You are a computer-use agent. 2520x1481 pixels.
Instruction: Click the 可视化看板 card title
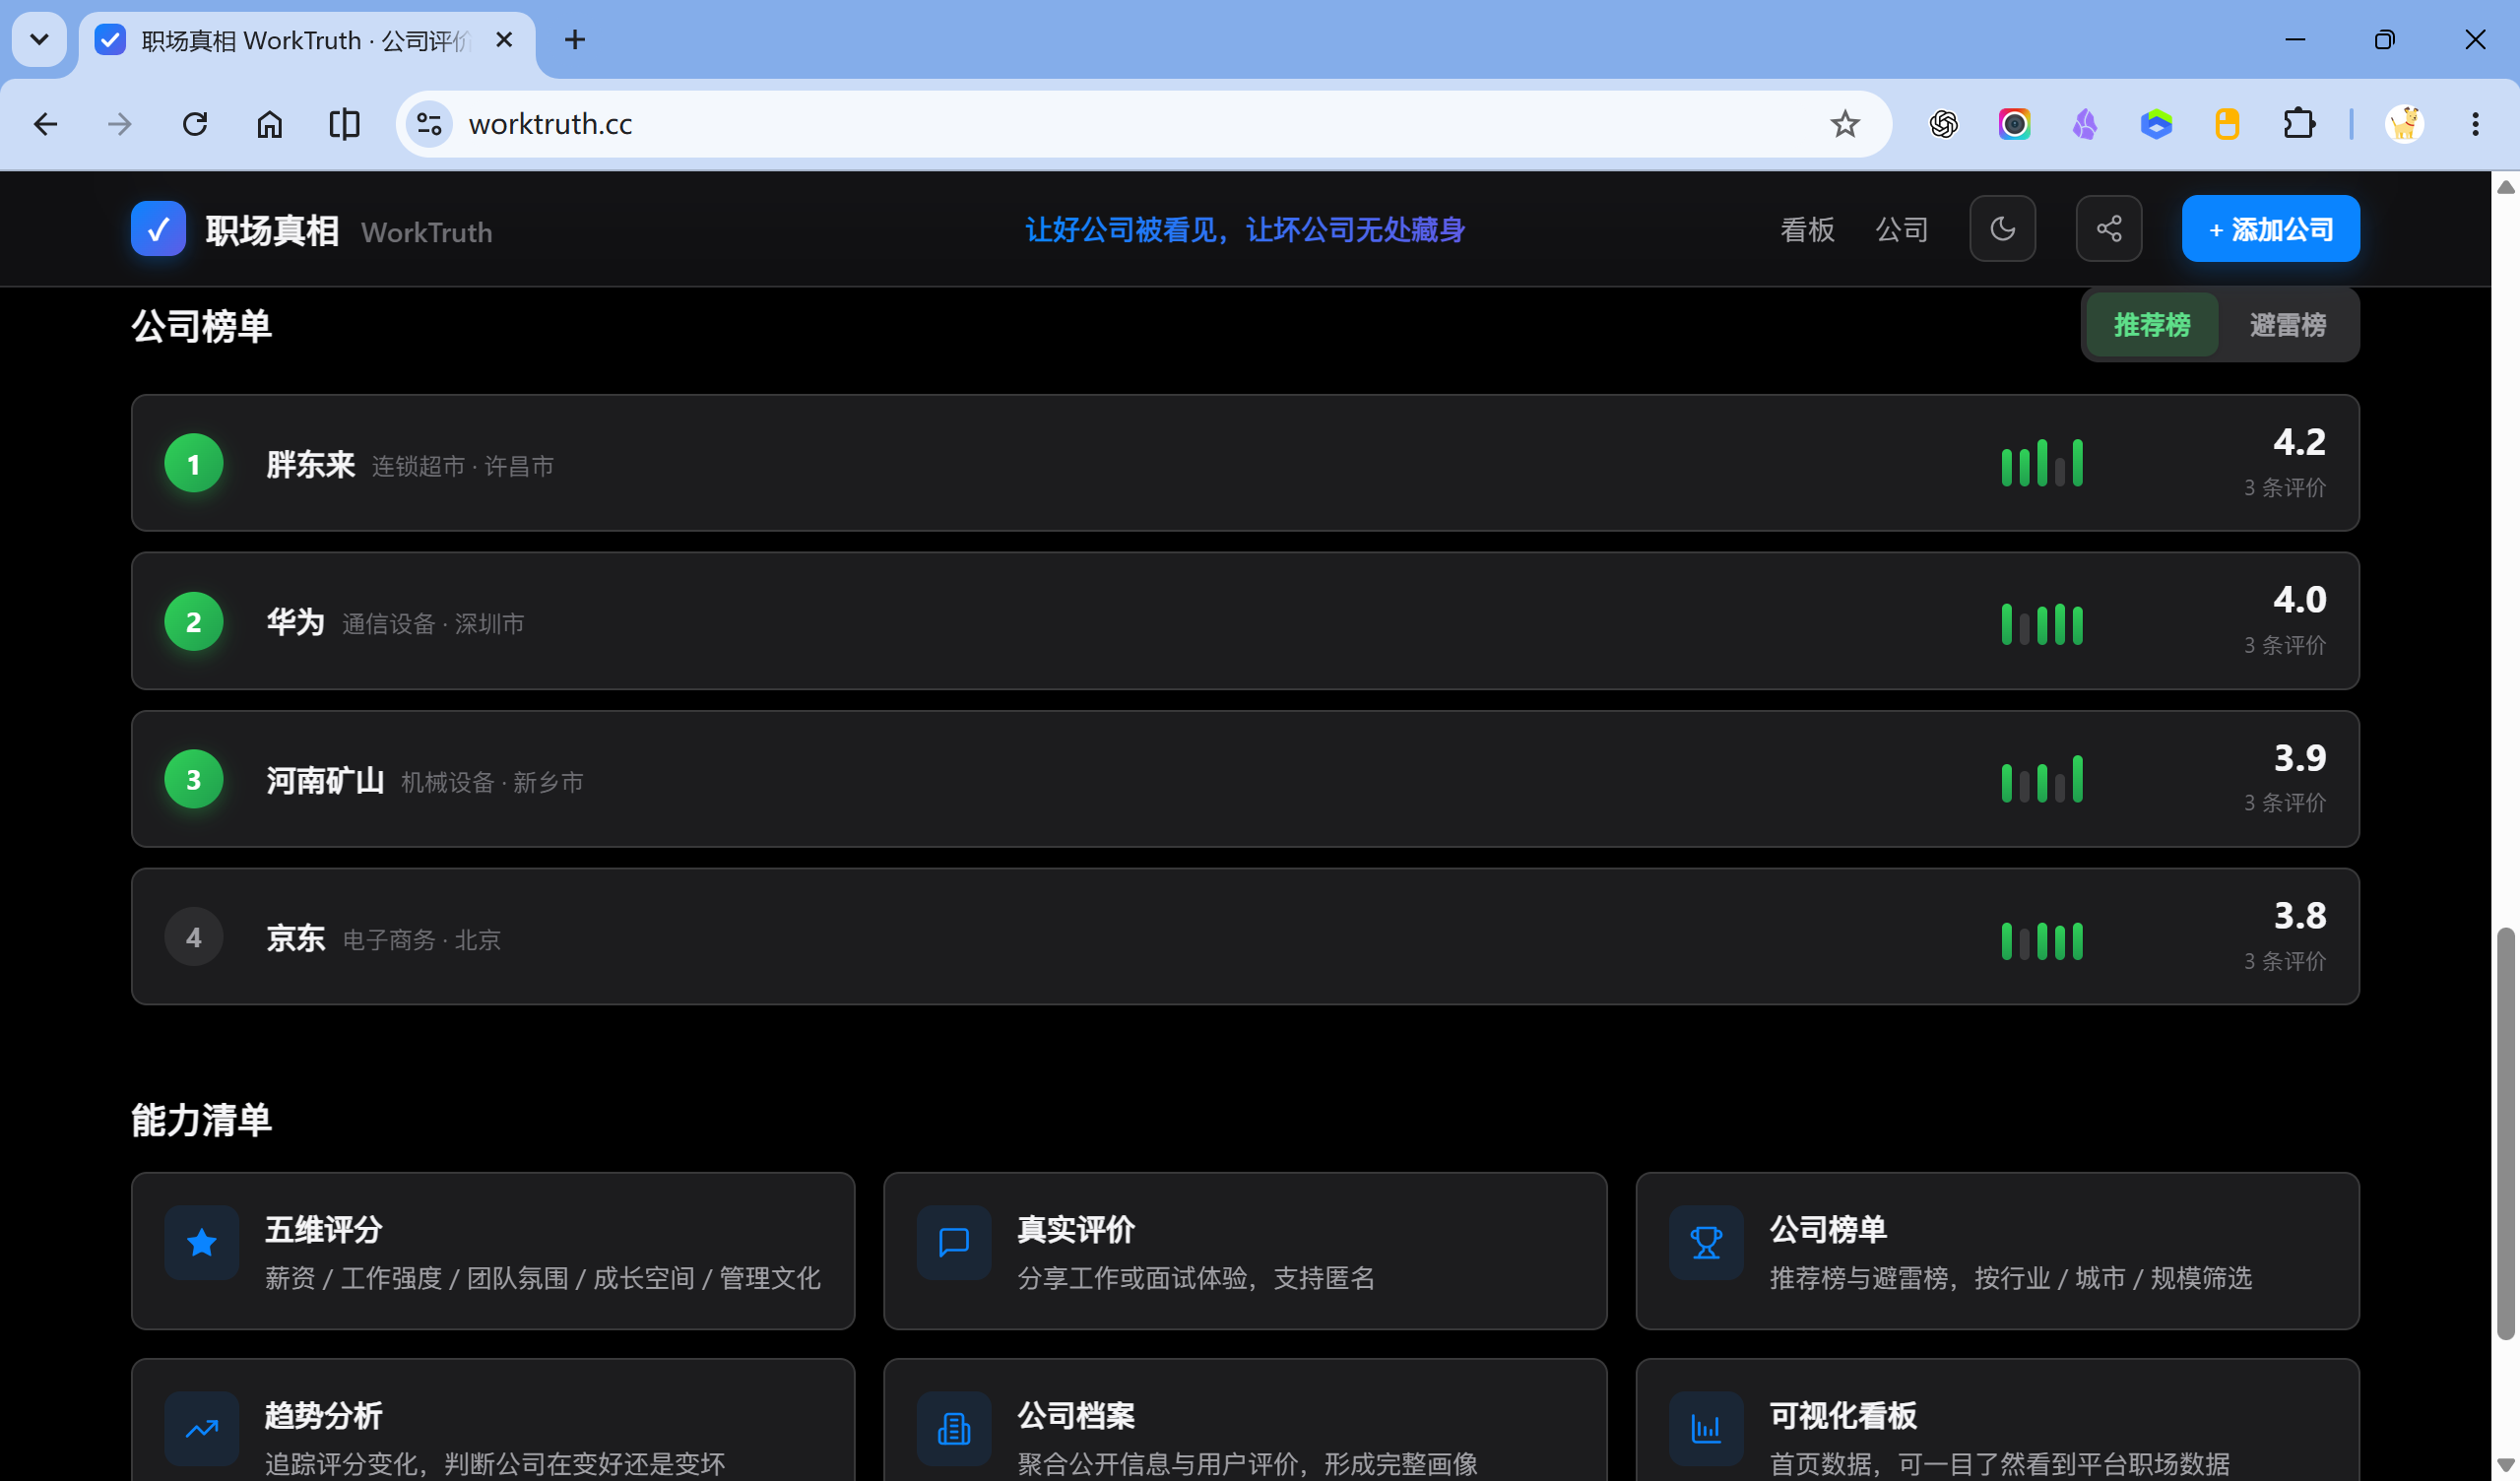click(x=1842, y=1416)
